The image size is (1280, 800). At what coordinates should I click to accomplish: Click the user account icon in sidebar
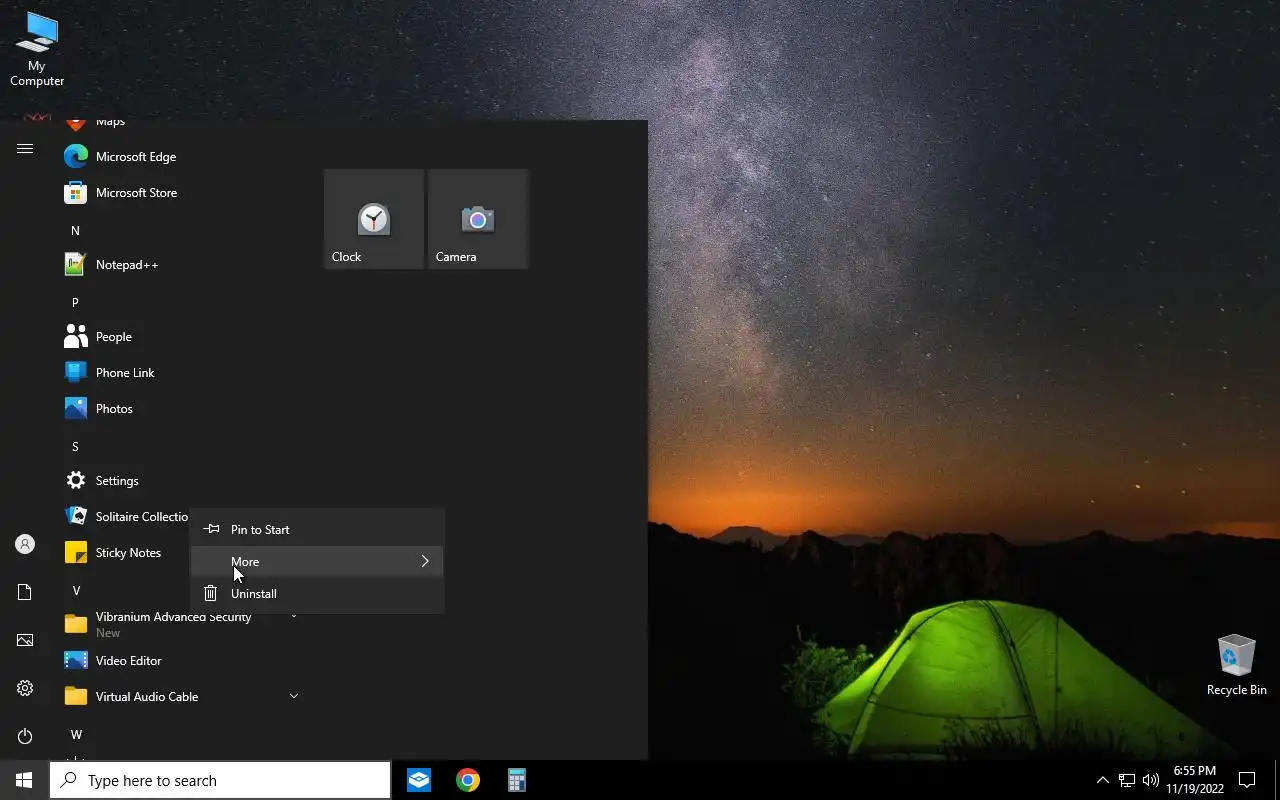click(x=25, y=544)
